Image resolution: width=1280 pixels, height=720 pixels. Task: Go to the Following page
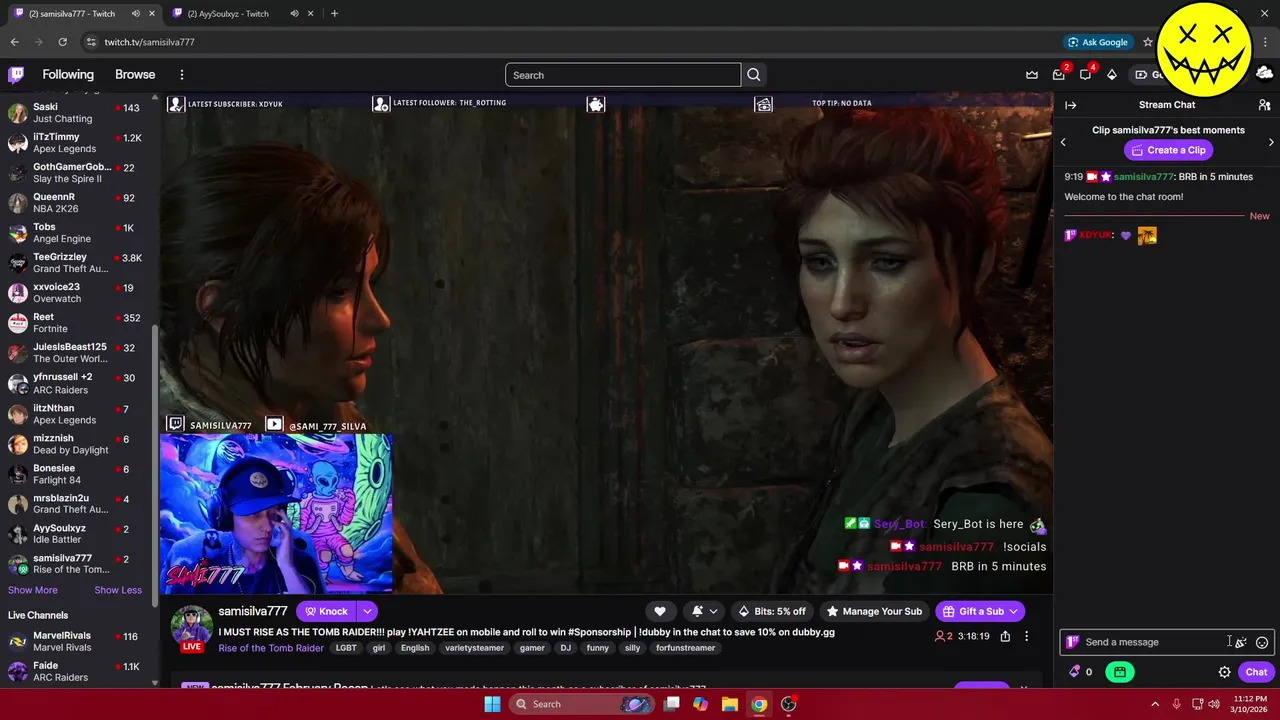[x=68, y=75]
